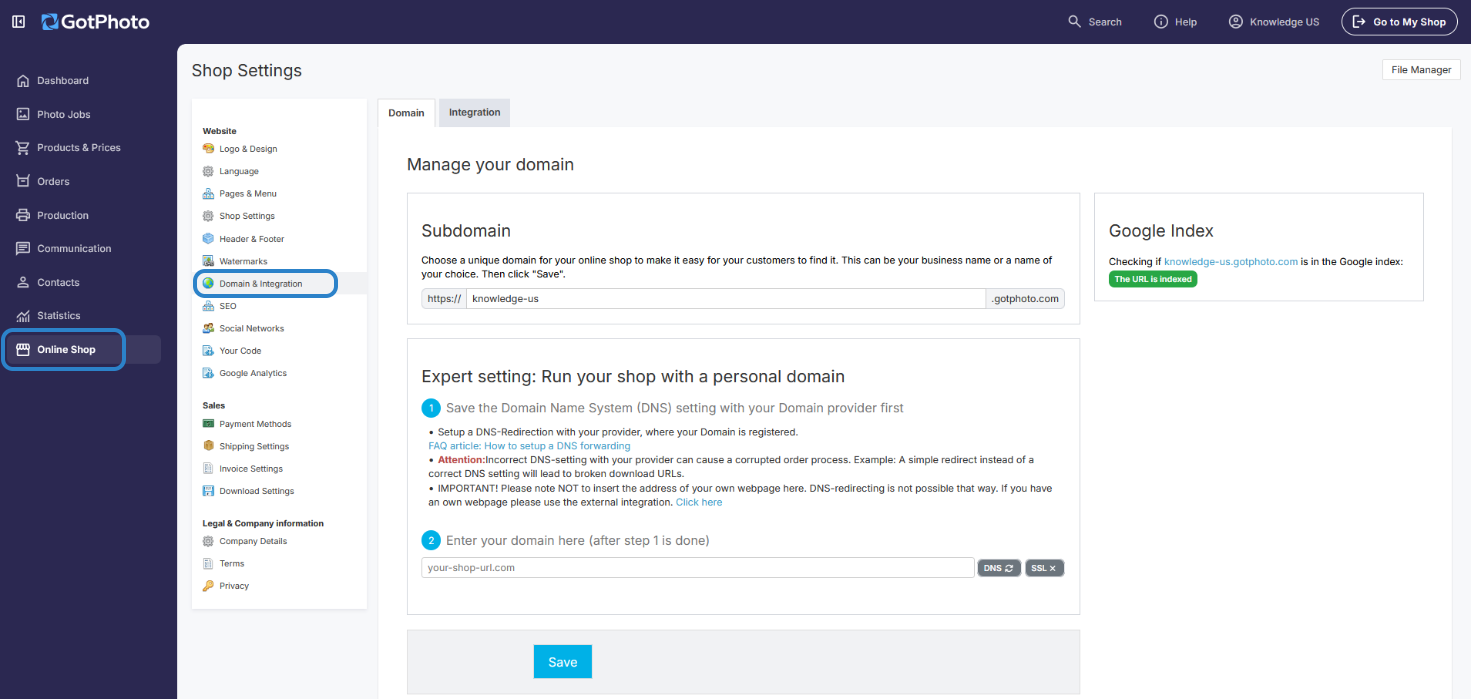Open the Dashboard home icon
This screenshot has width=1471, height=699.
(23, 80)
